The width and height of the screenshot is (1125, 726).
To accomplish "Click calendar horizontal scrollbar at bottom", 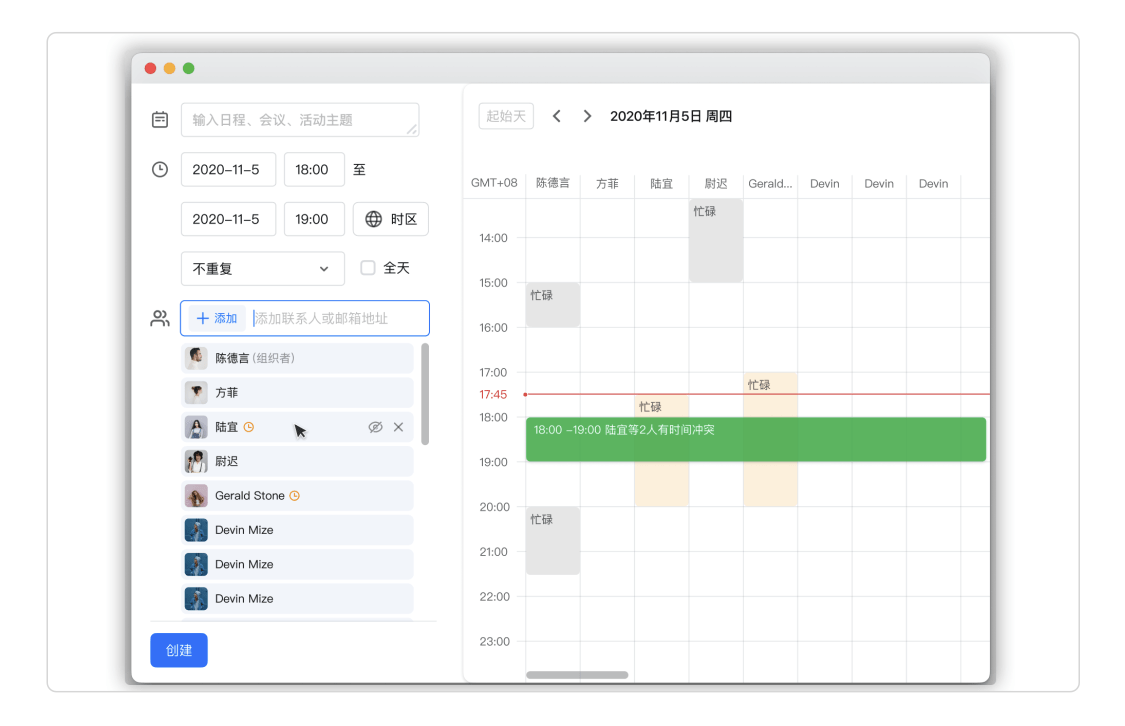I will click(577, 674).
